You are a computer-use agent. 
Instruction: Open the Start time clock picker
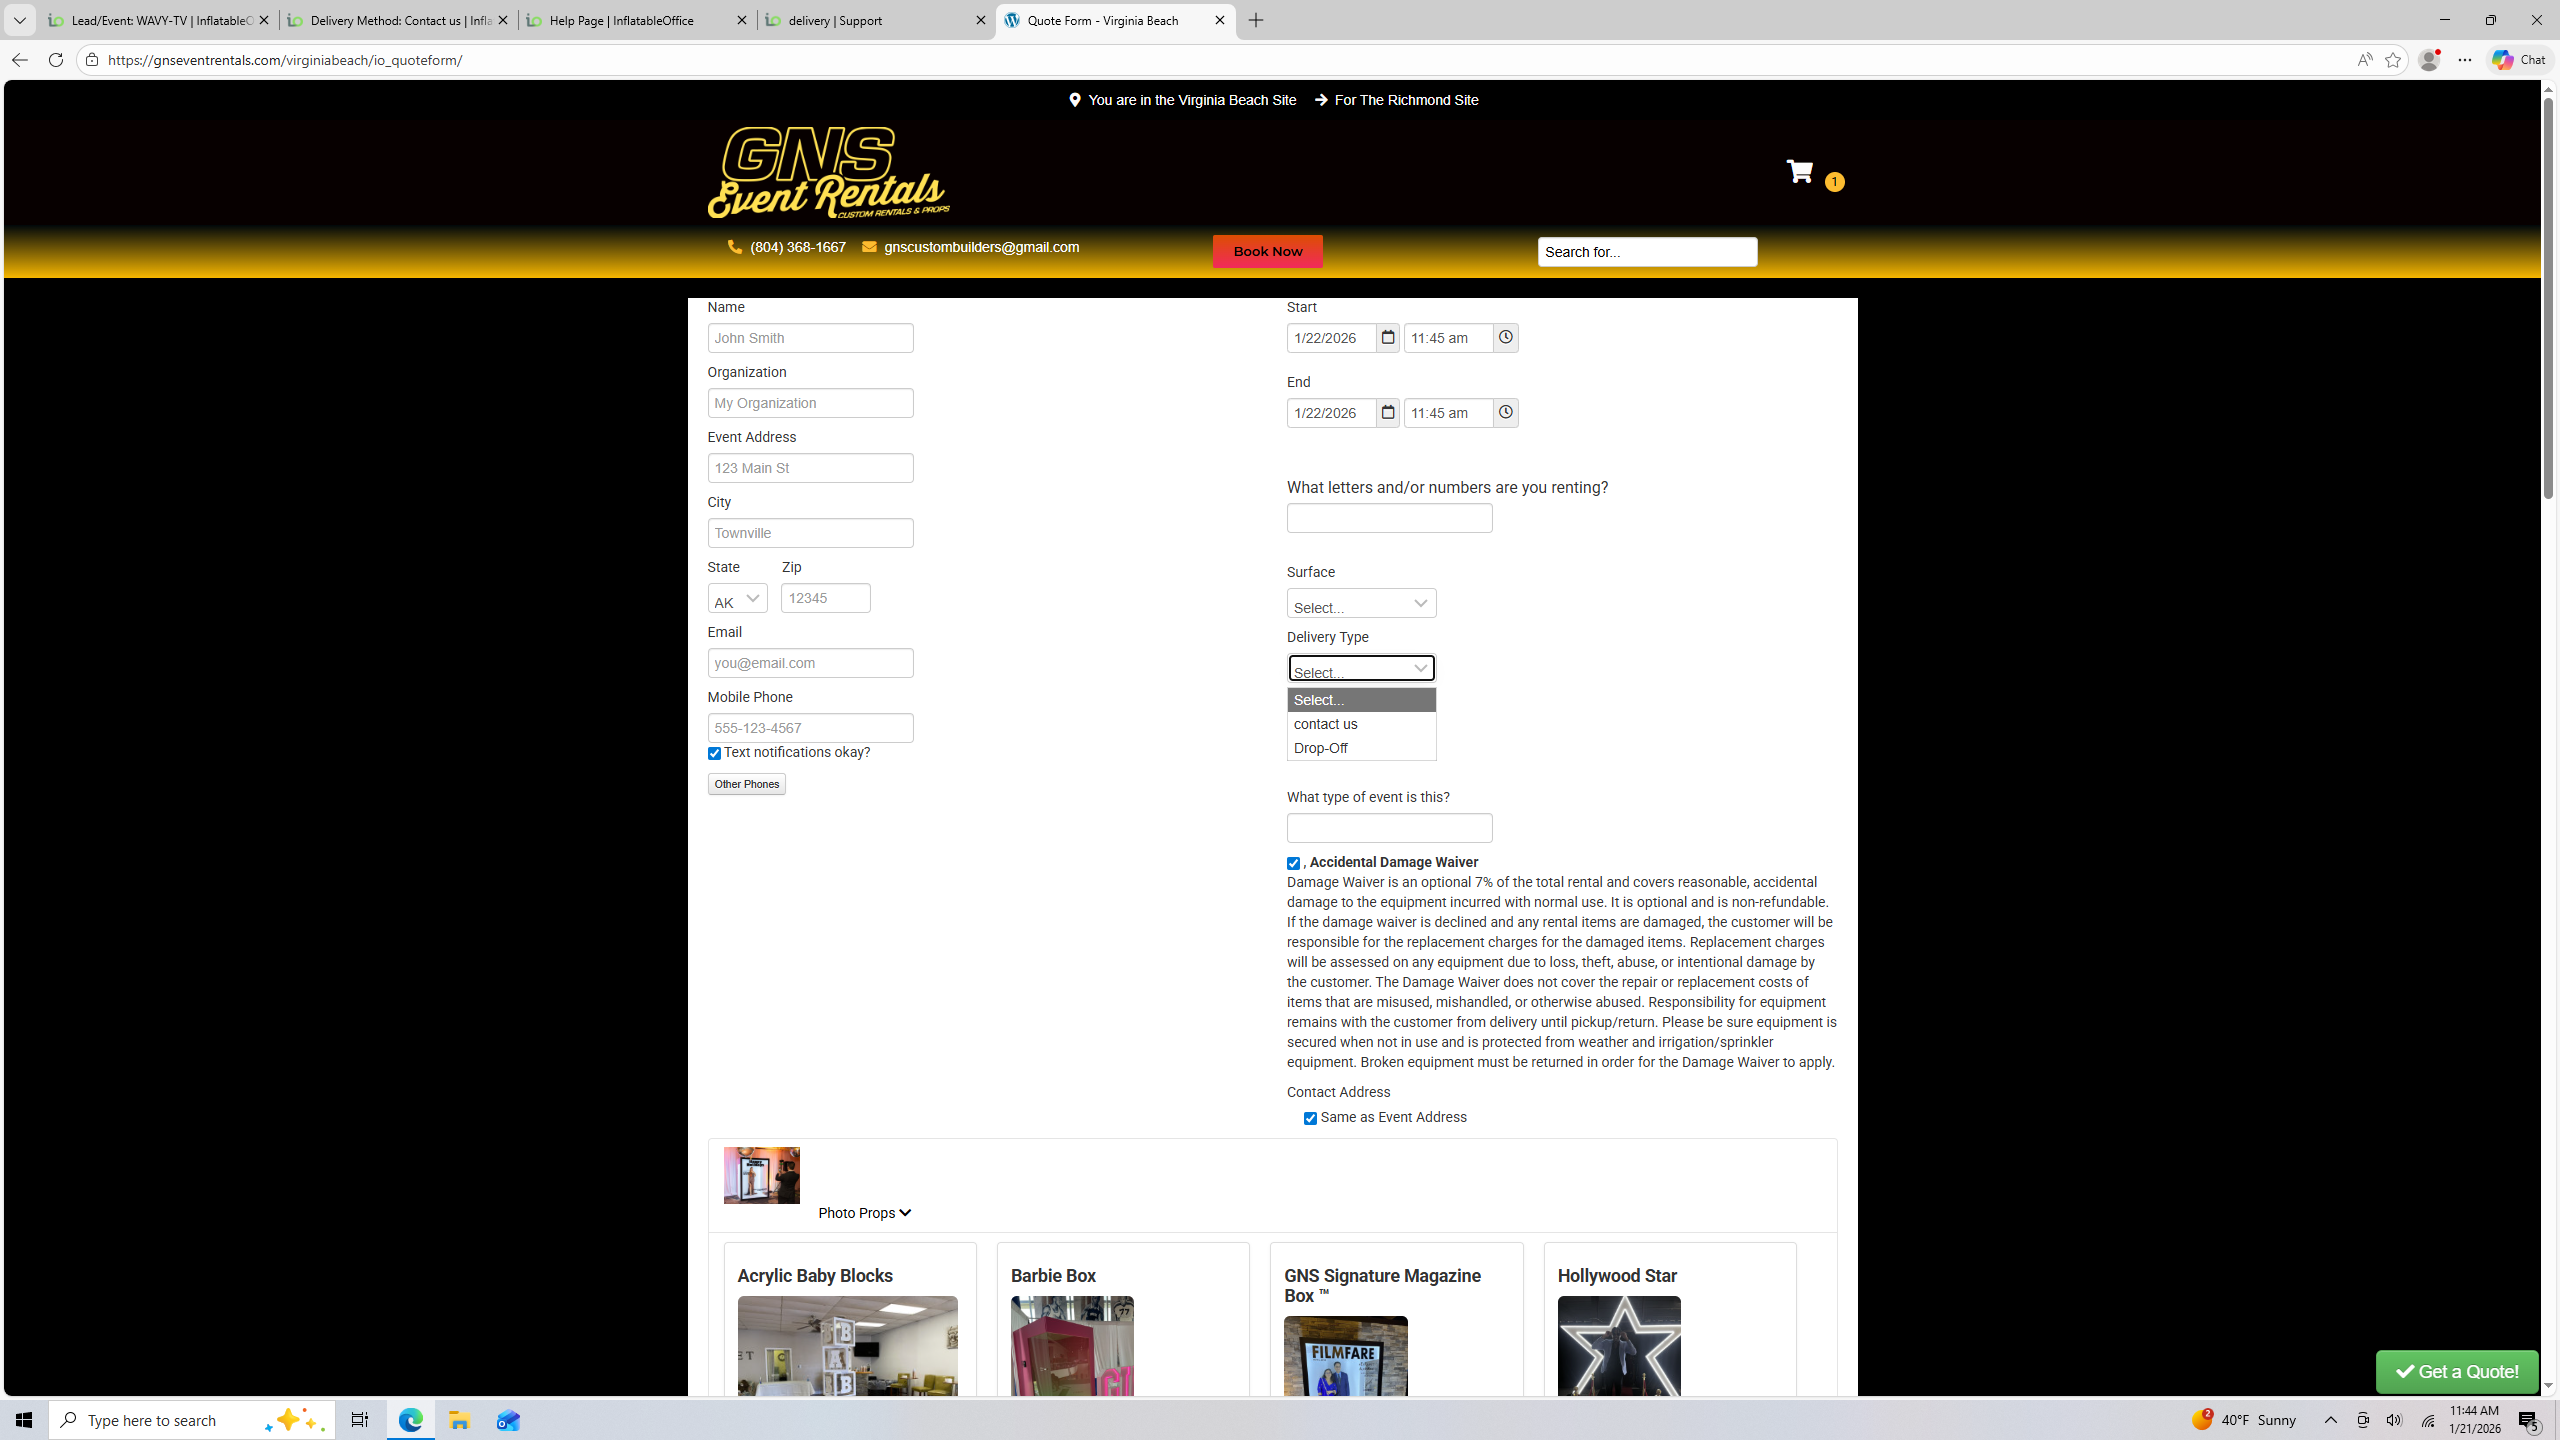pos(1505,338)
